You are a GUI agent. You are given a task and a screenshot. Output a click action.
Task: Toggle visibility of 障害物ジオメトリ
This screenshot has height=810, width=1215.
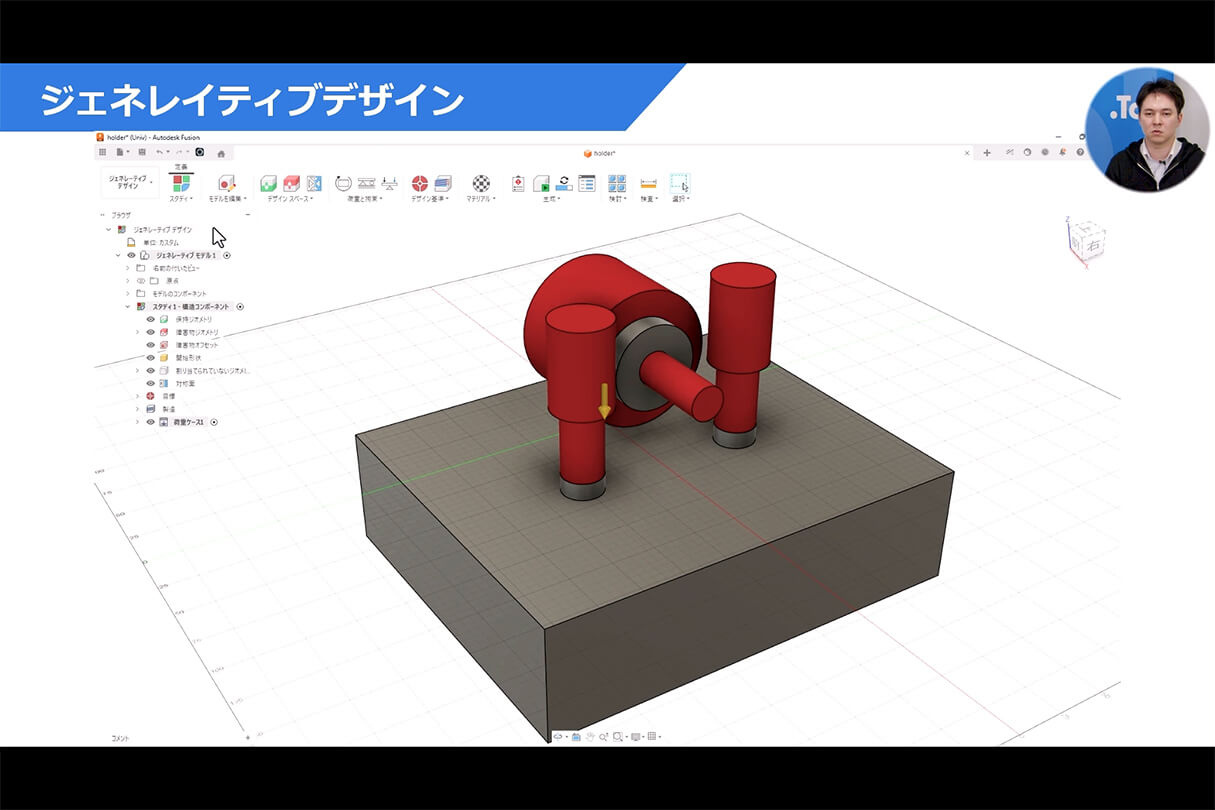(151, 332)
